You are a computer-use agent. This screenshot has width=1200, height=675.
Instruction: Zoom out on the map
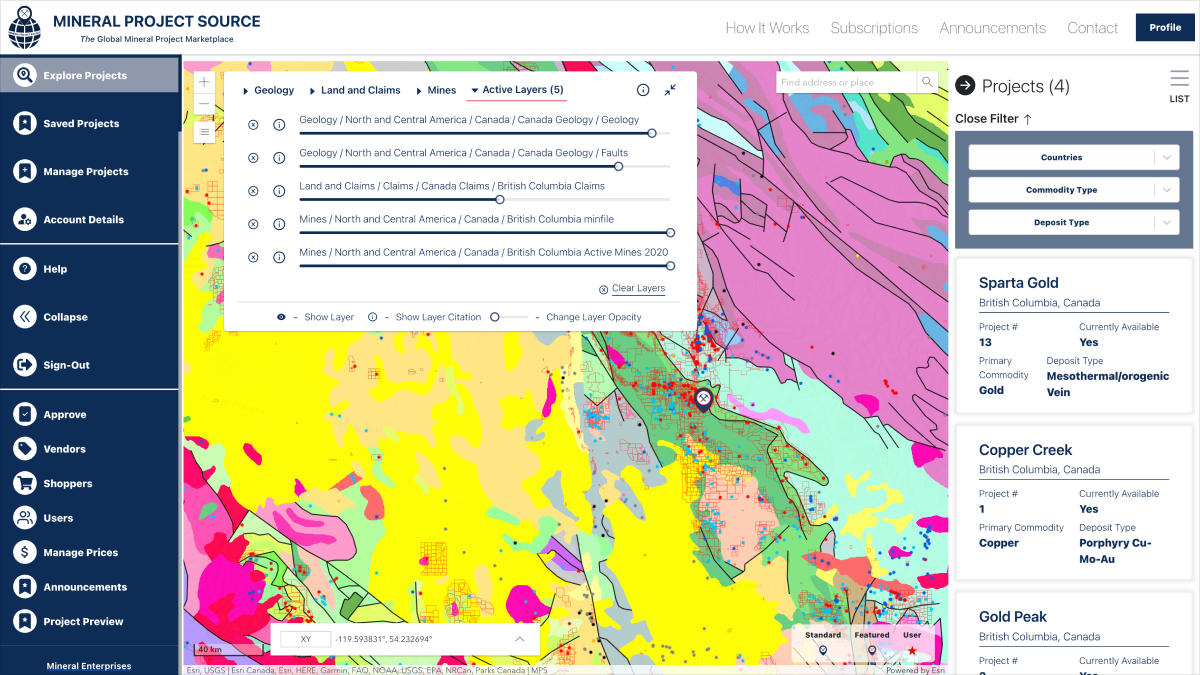tap(204, 105)
